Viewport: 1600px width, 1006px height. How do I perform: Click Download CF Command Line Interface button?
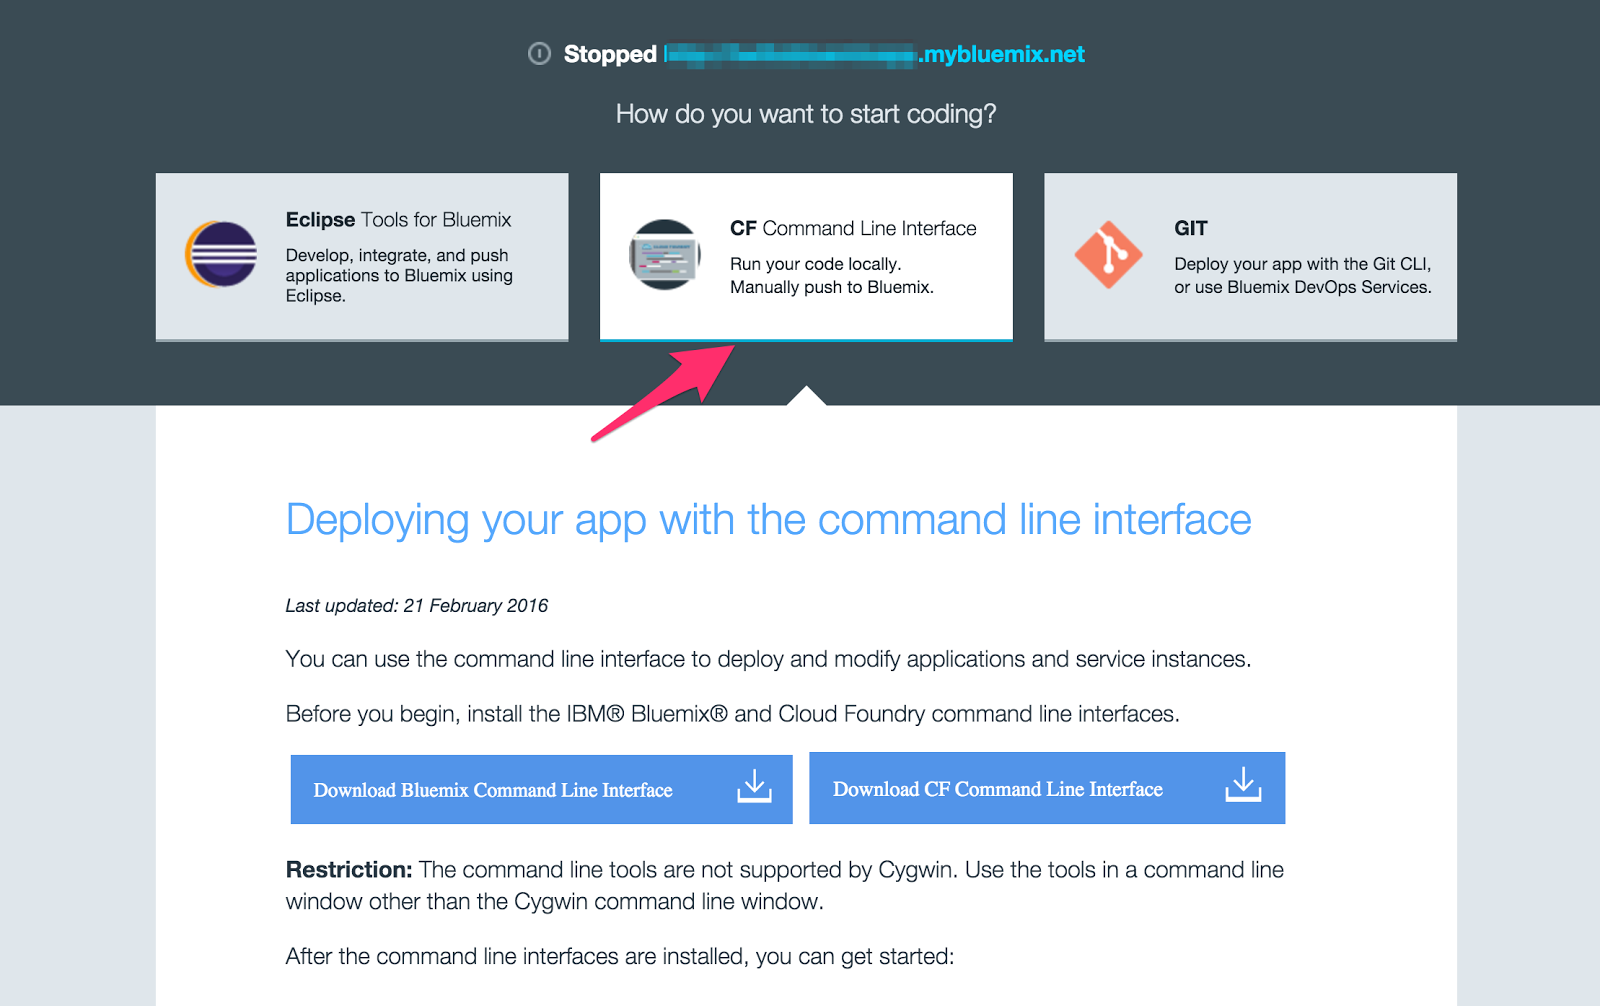coord(1047,788)
